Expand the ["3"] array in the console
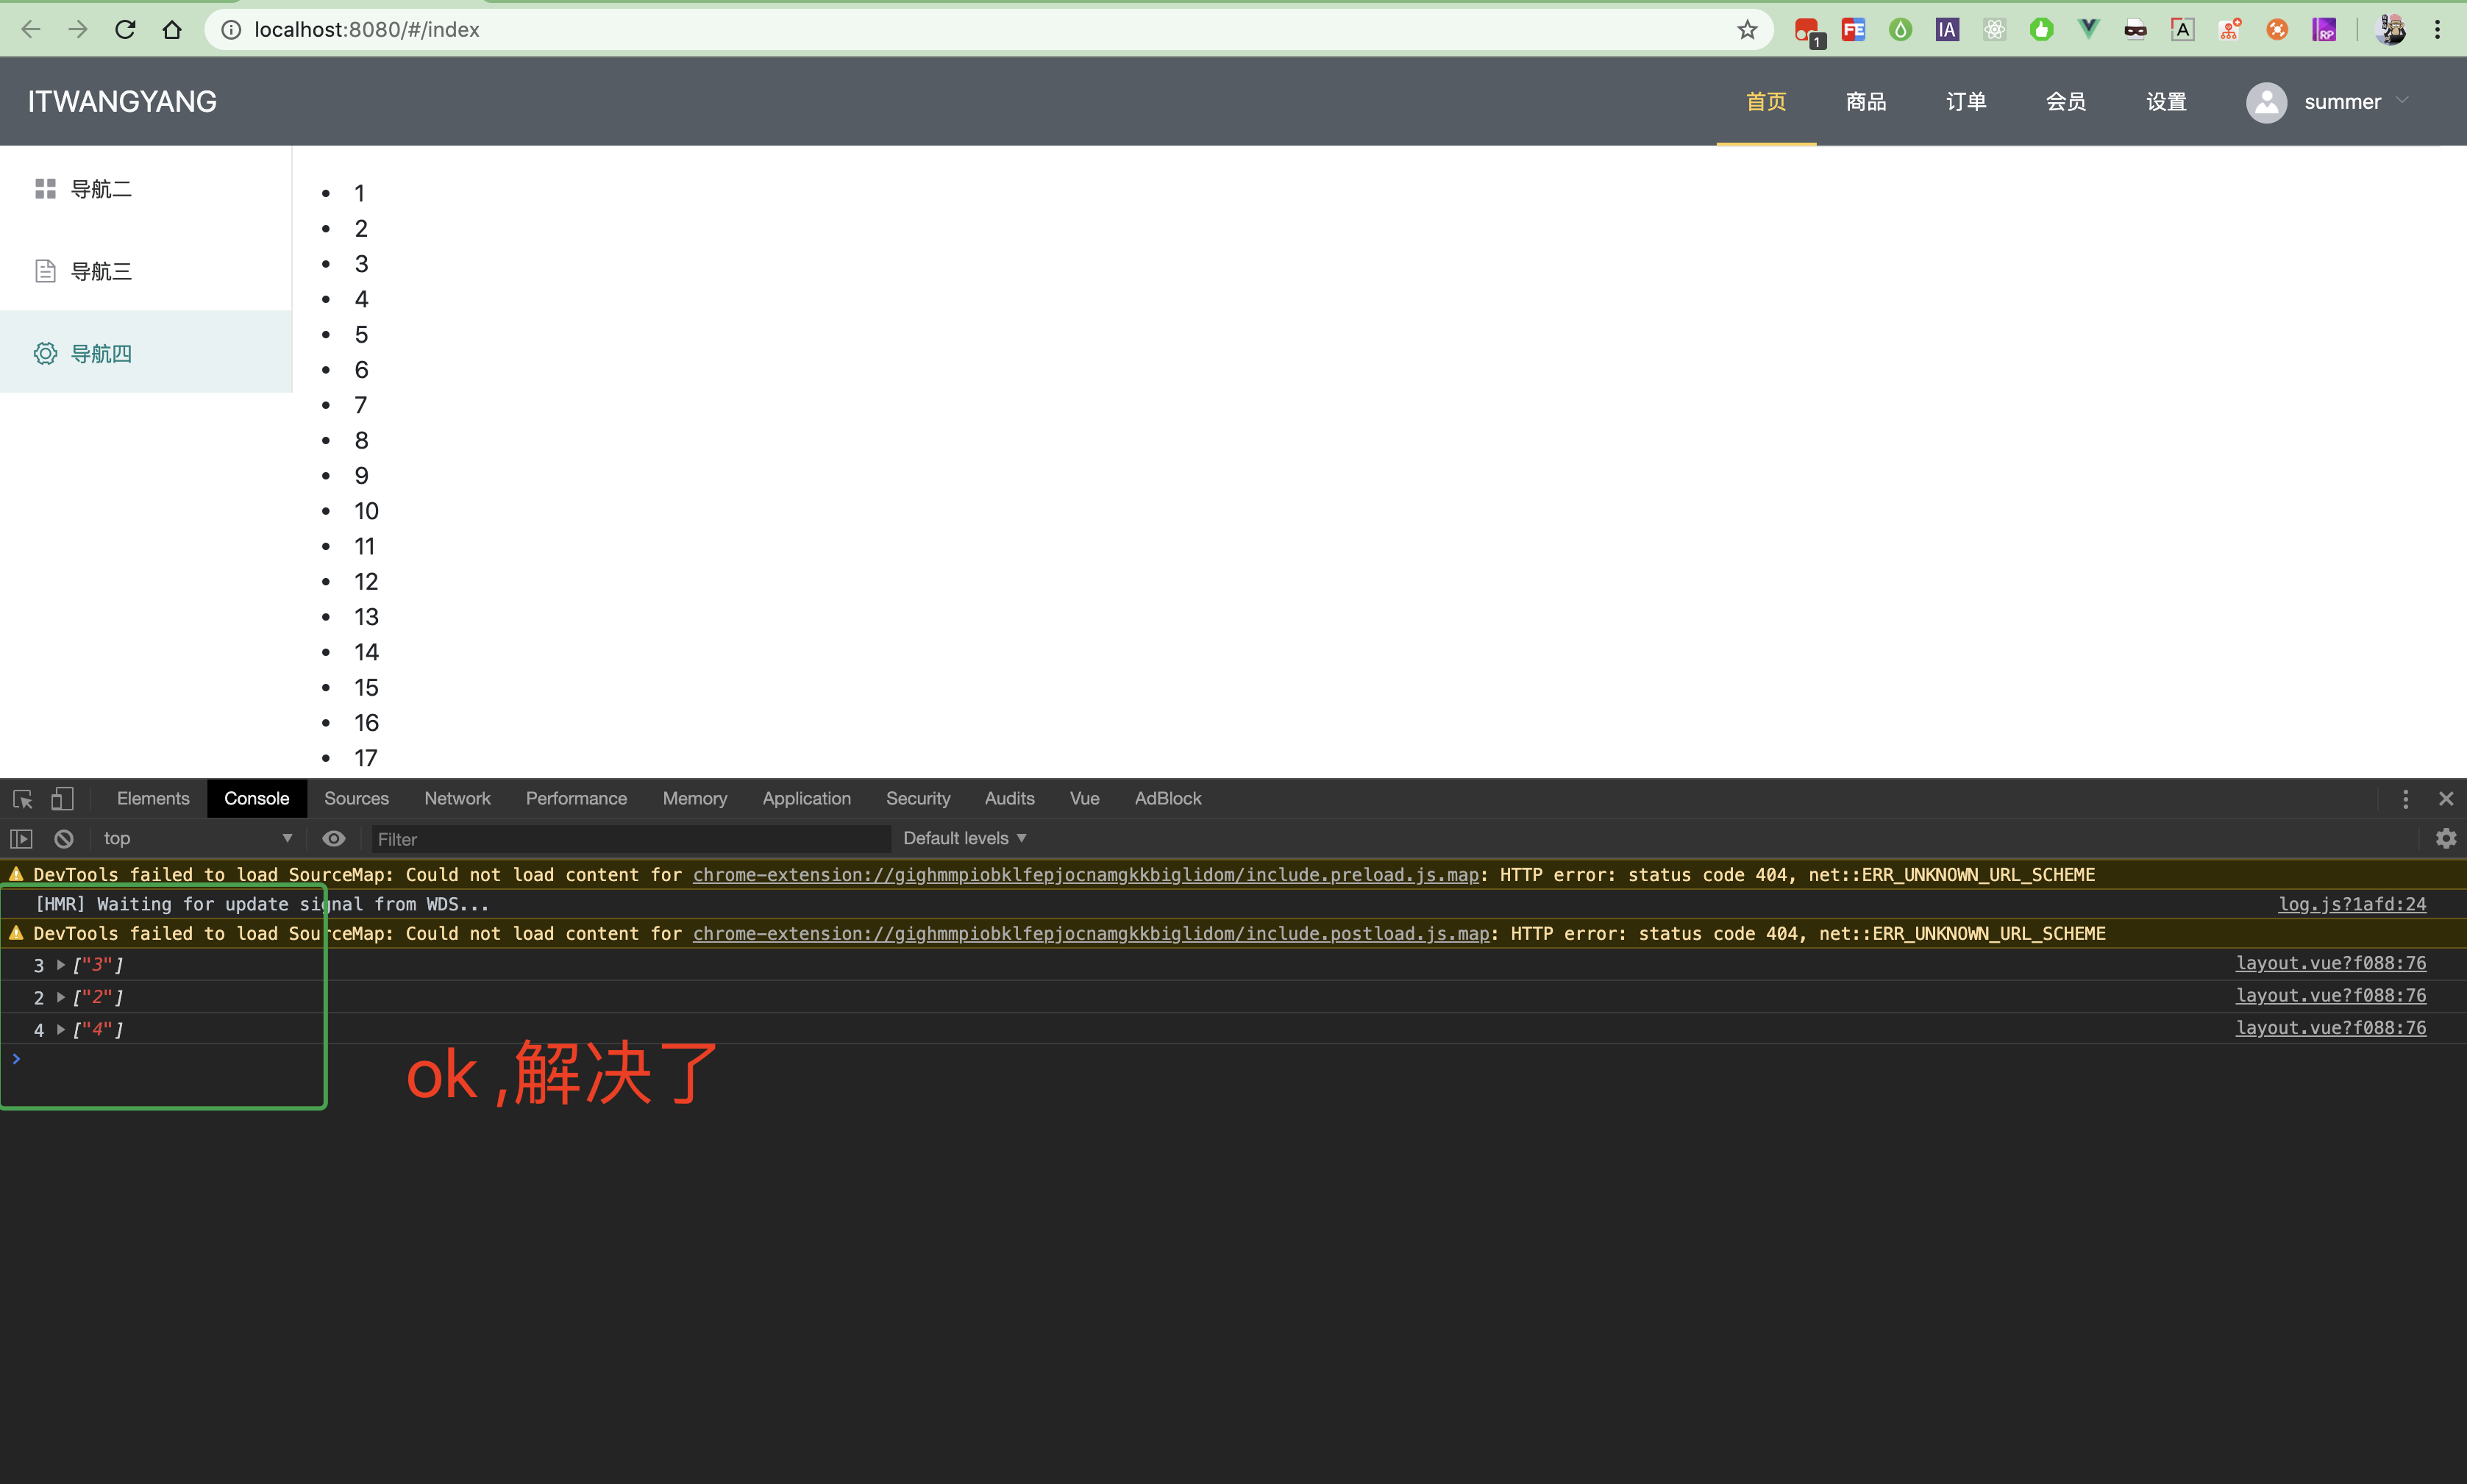The width and height of the screenshot is (2467, 1484). click(61, 965)
